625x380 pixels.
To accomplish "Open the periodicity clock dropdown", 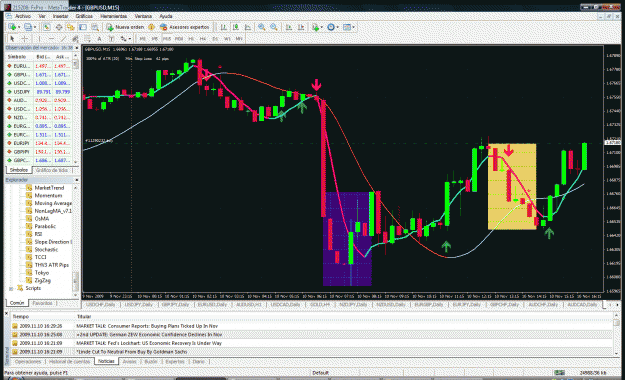I will pyautogui.click(x=332, y=27).
